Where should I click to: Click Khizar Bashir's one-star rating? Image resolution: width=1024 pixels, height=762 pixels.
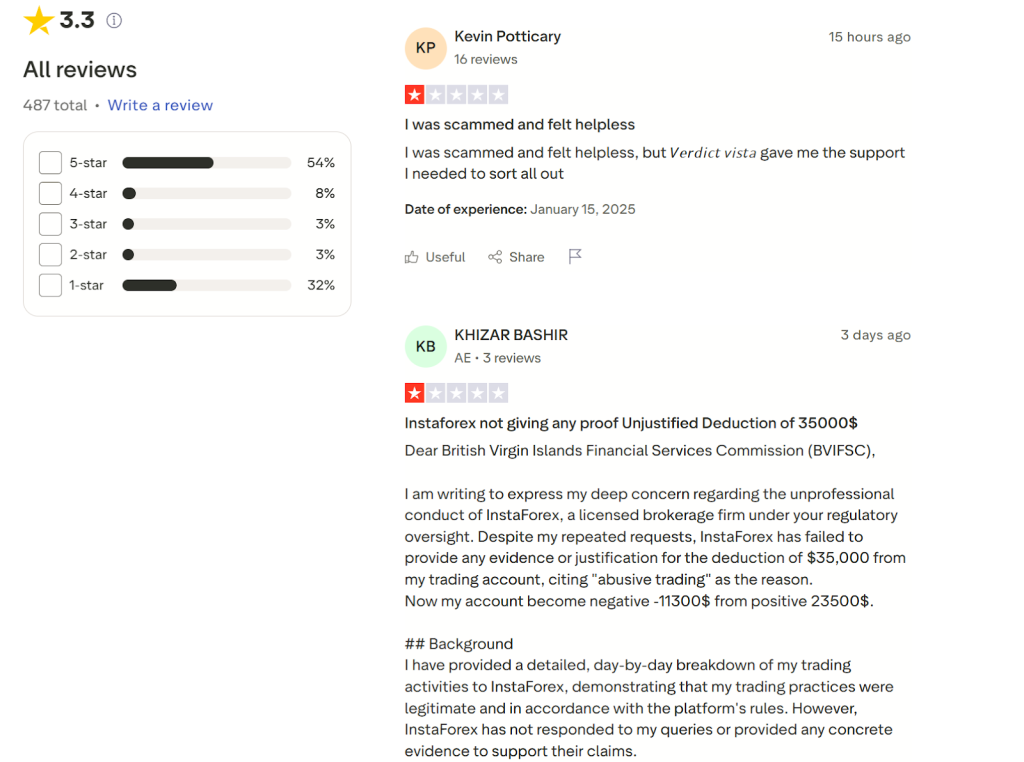[456, 393]
